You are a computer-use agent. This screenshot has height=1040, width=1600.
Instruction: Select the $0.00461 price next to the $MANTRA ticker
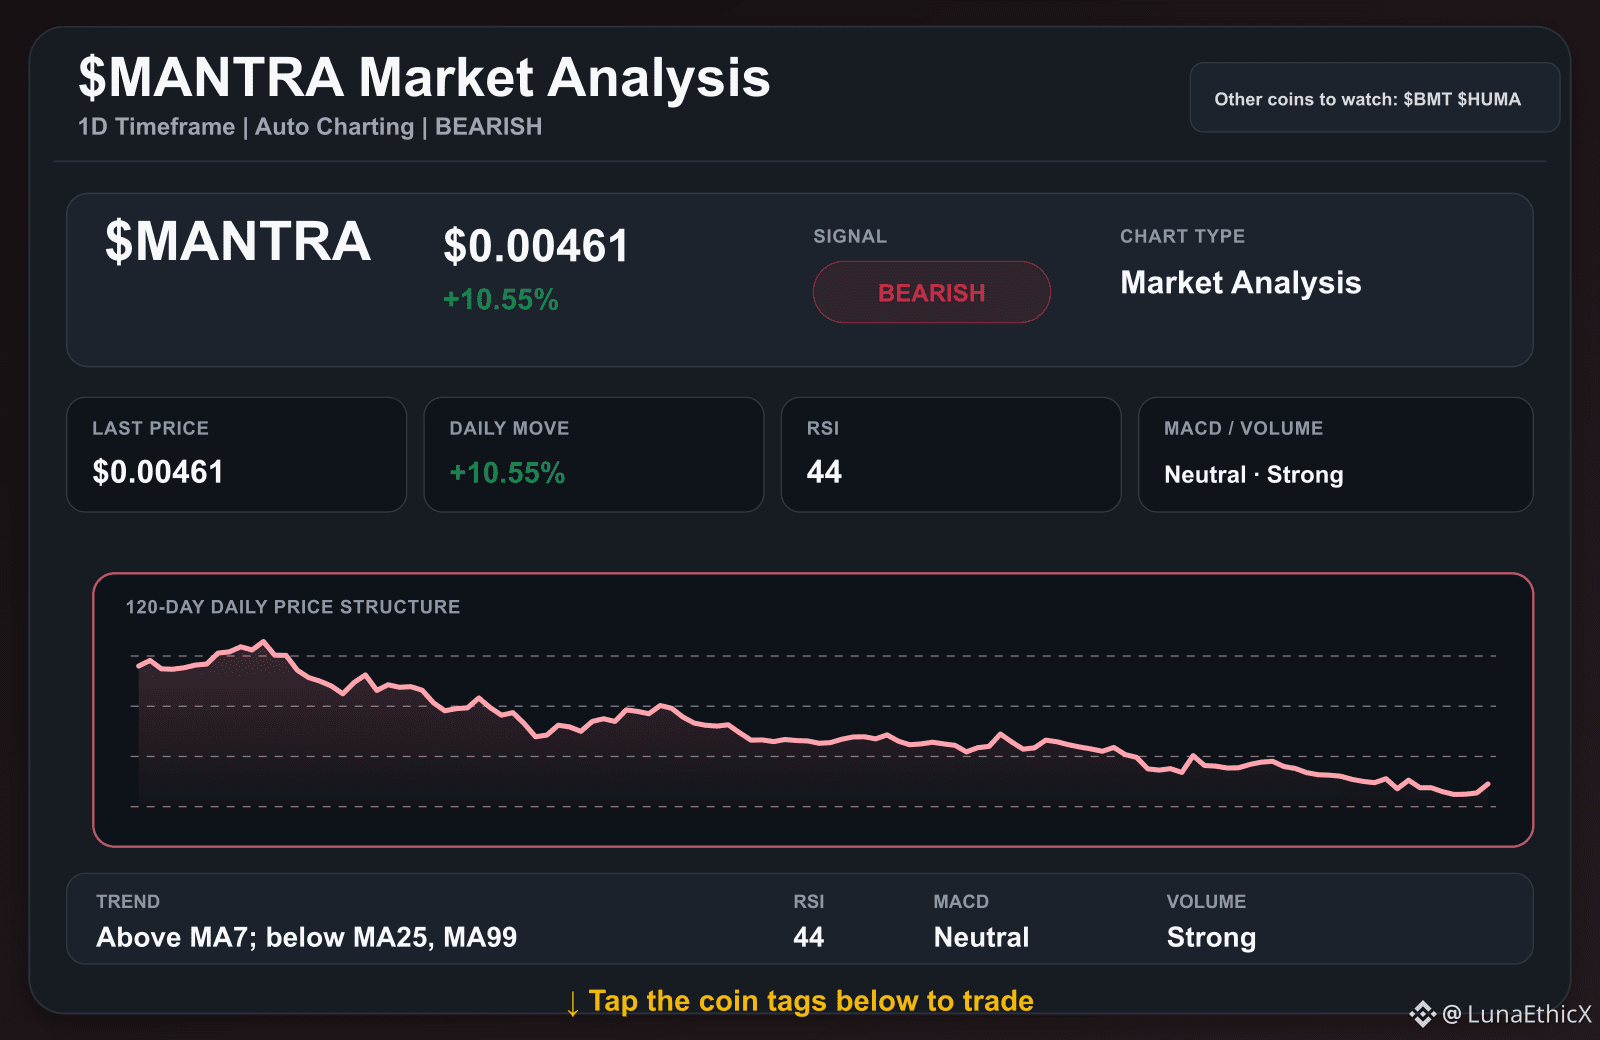coord(536,246)
